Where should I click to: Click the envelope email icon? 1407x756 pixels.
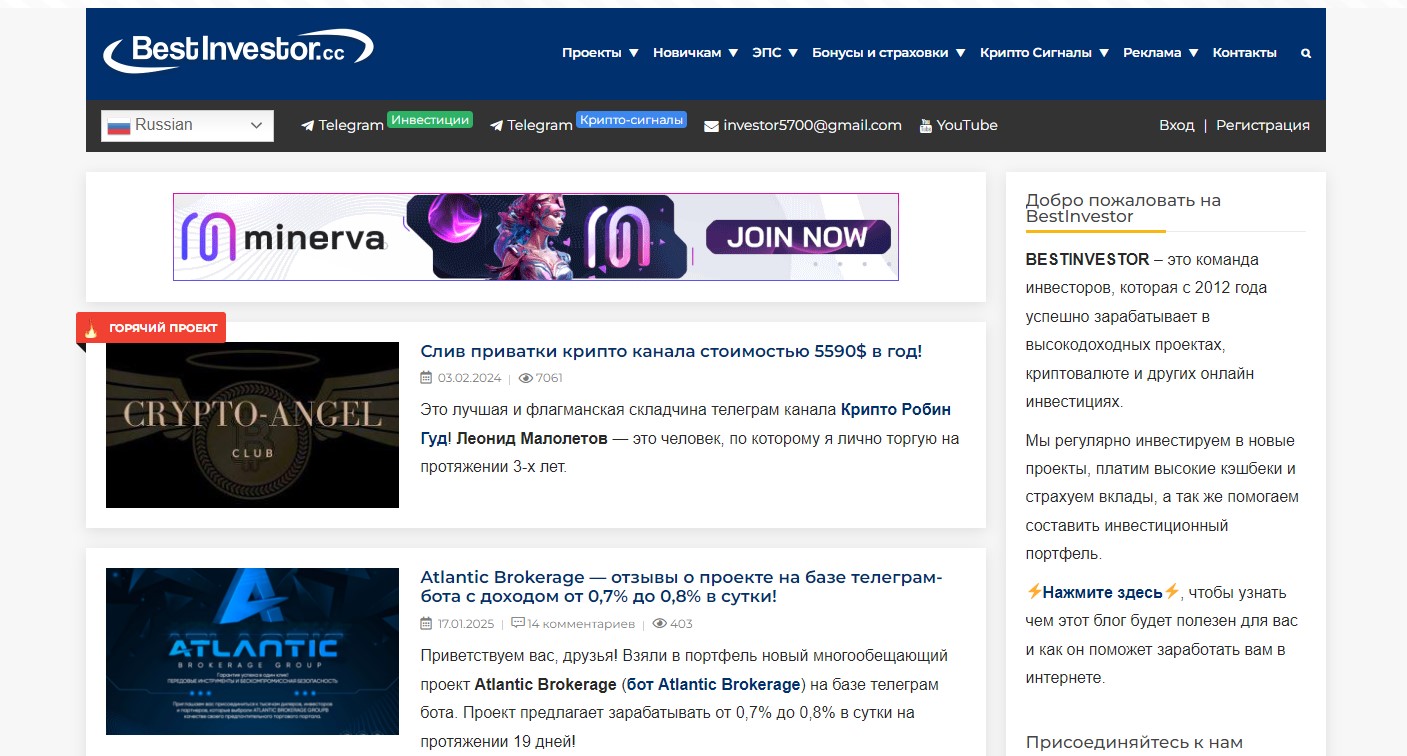[711, 126]
